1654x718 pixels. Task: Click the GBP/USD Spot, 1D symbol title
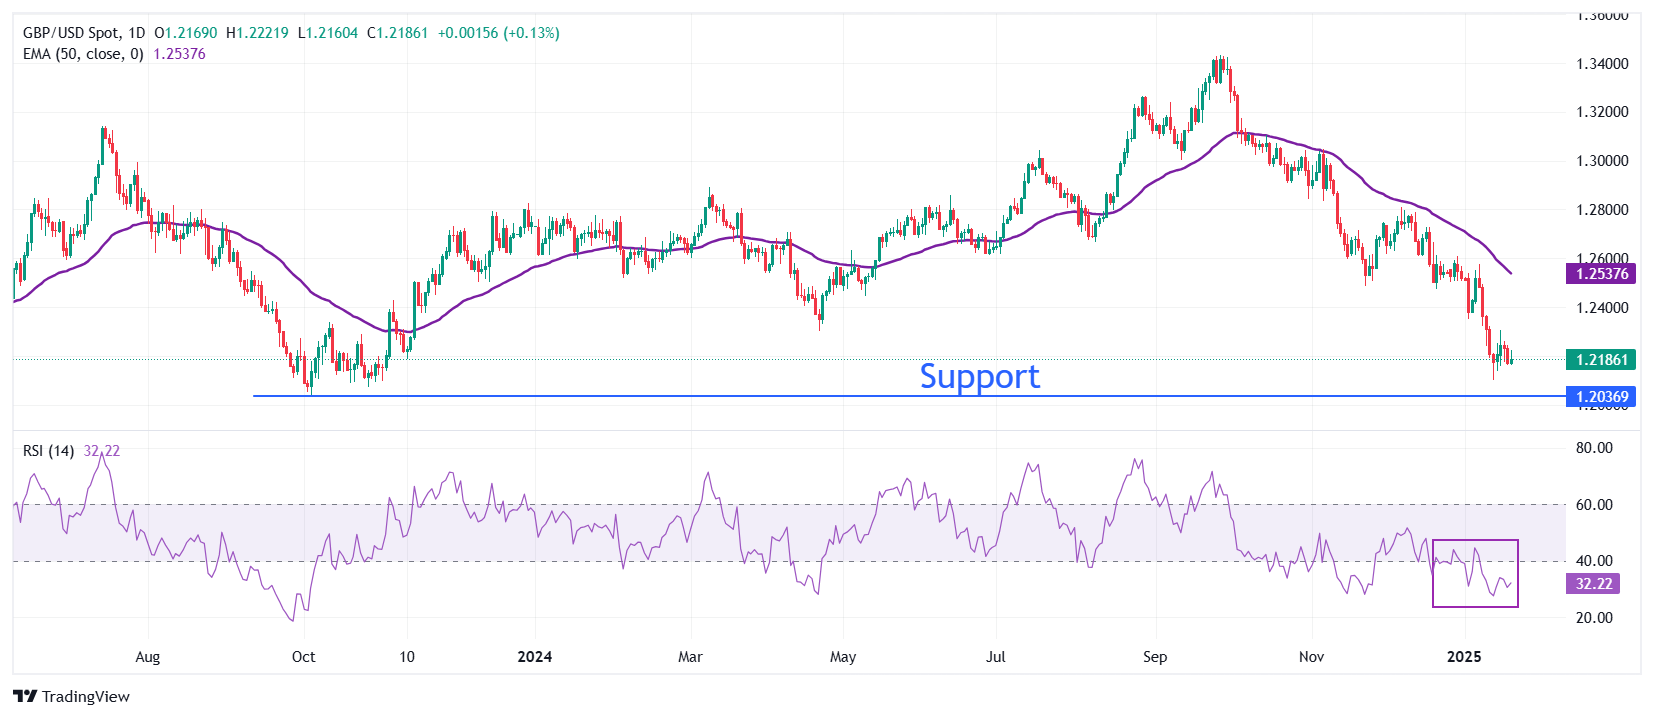[84, 33]
